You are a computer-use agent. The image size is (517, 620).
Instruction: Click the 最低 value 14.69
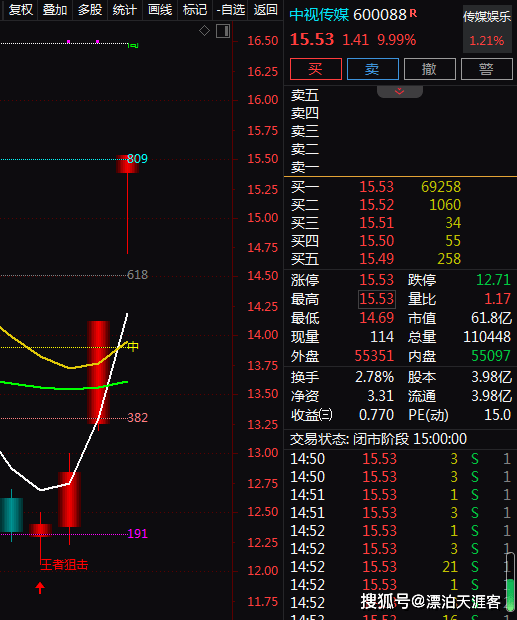pos(376,318)
